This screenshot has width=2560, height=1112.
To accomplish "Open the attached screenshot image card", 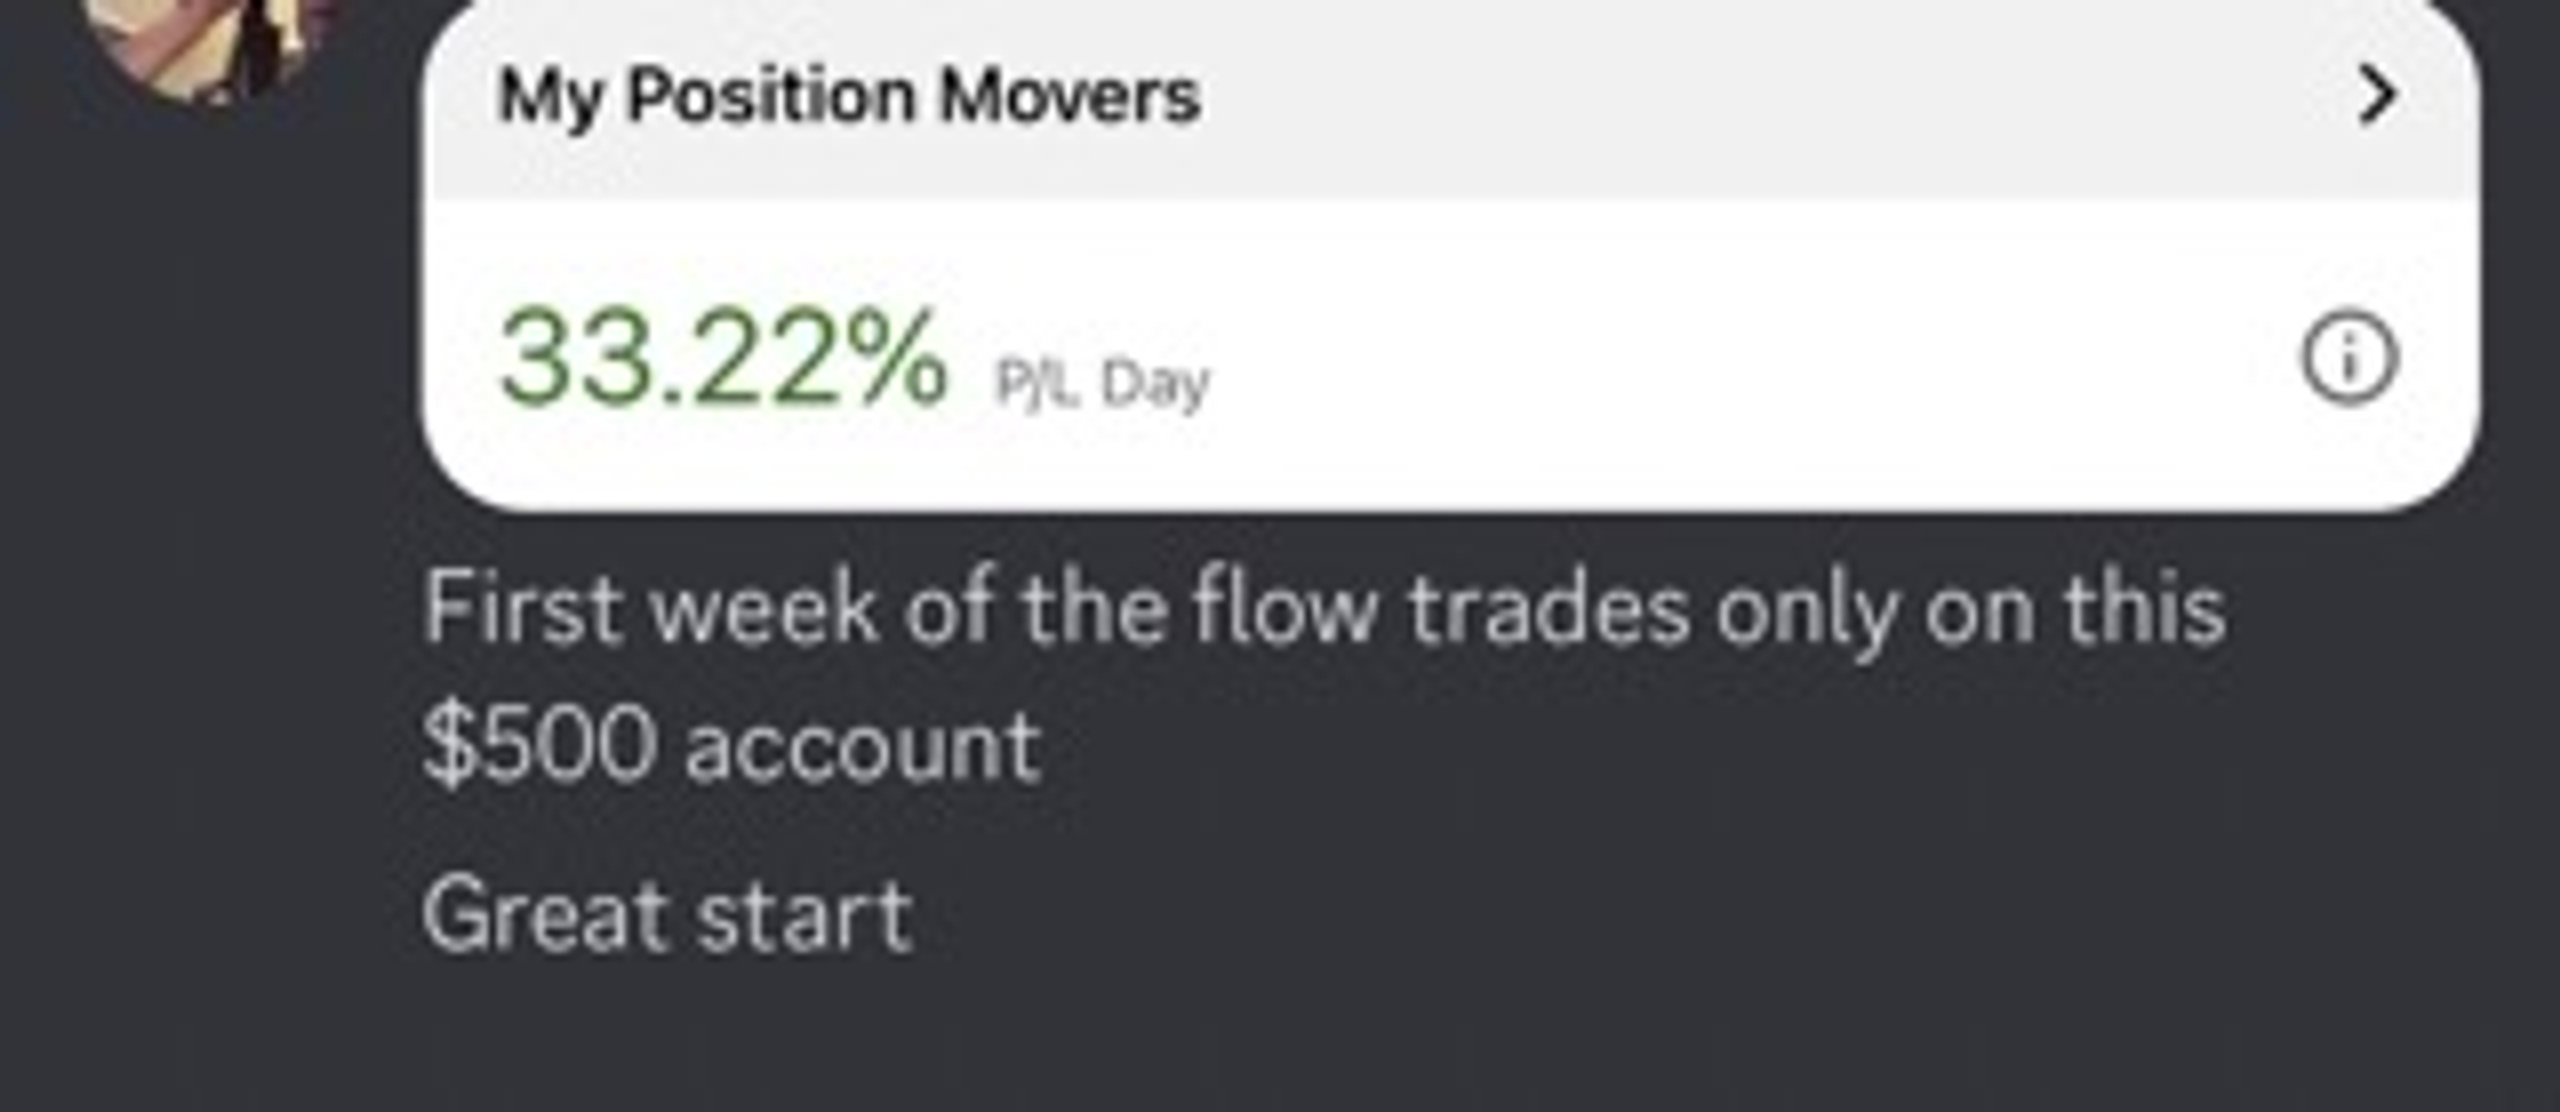I will pyautogui.click(x=1451, y=255).
